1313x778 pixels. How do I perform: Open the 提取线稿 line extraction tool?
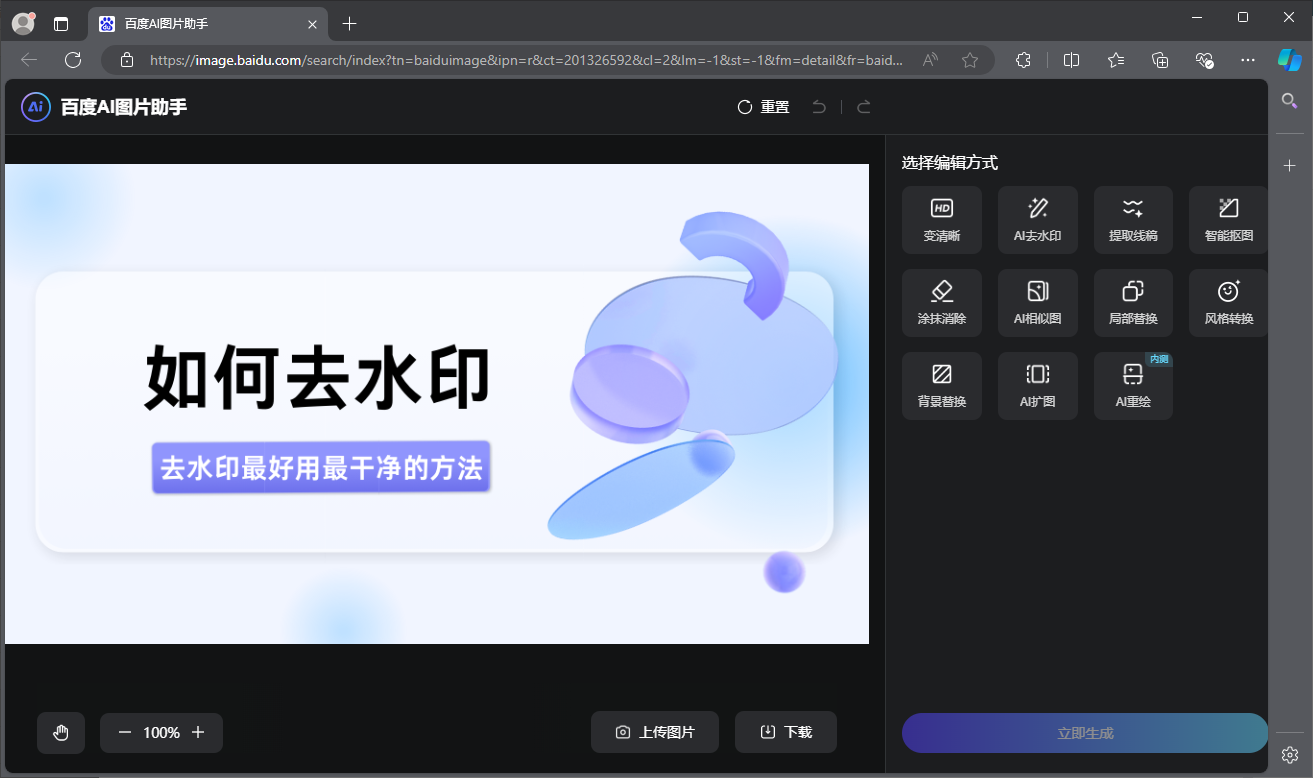[x=1132, y=219]
